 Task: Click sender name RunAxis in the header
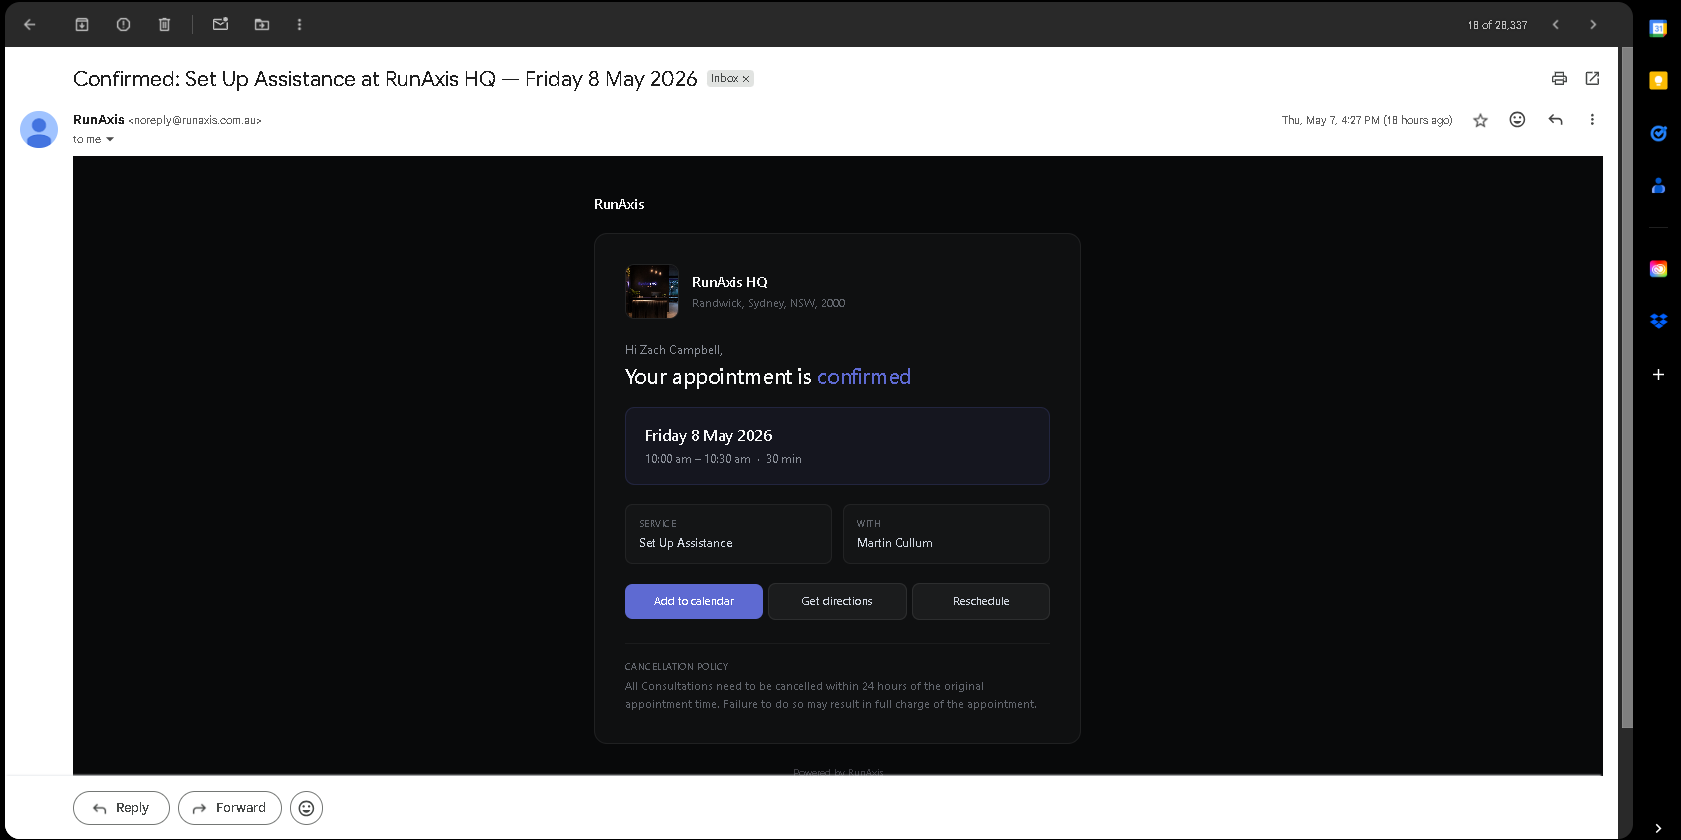pos(99,120)
